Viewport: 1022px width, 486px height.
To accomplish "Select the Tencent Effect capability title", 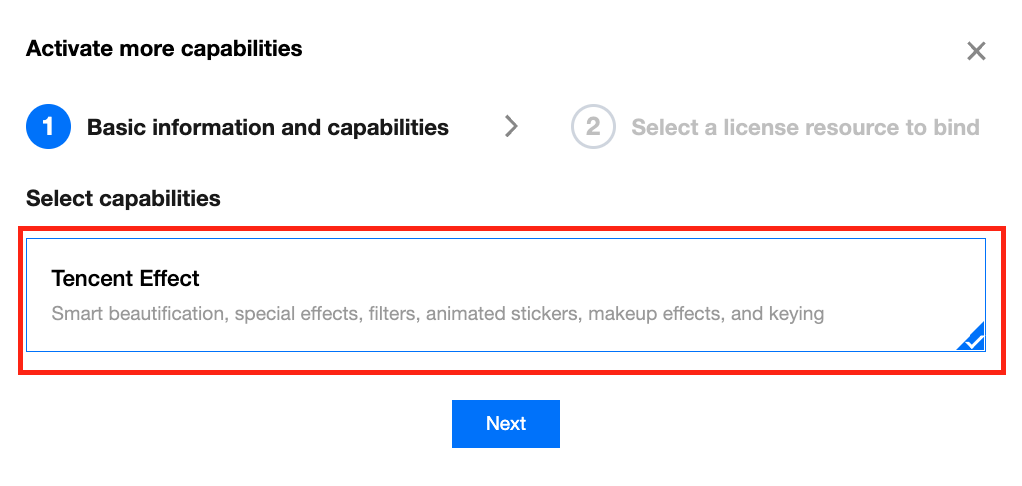I will 126,278.
